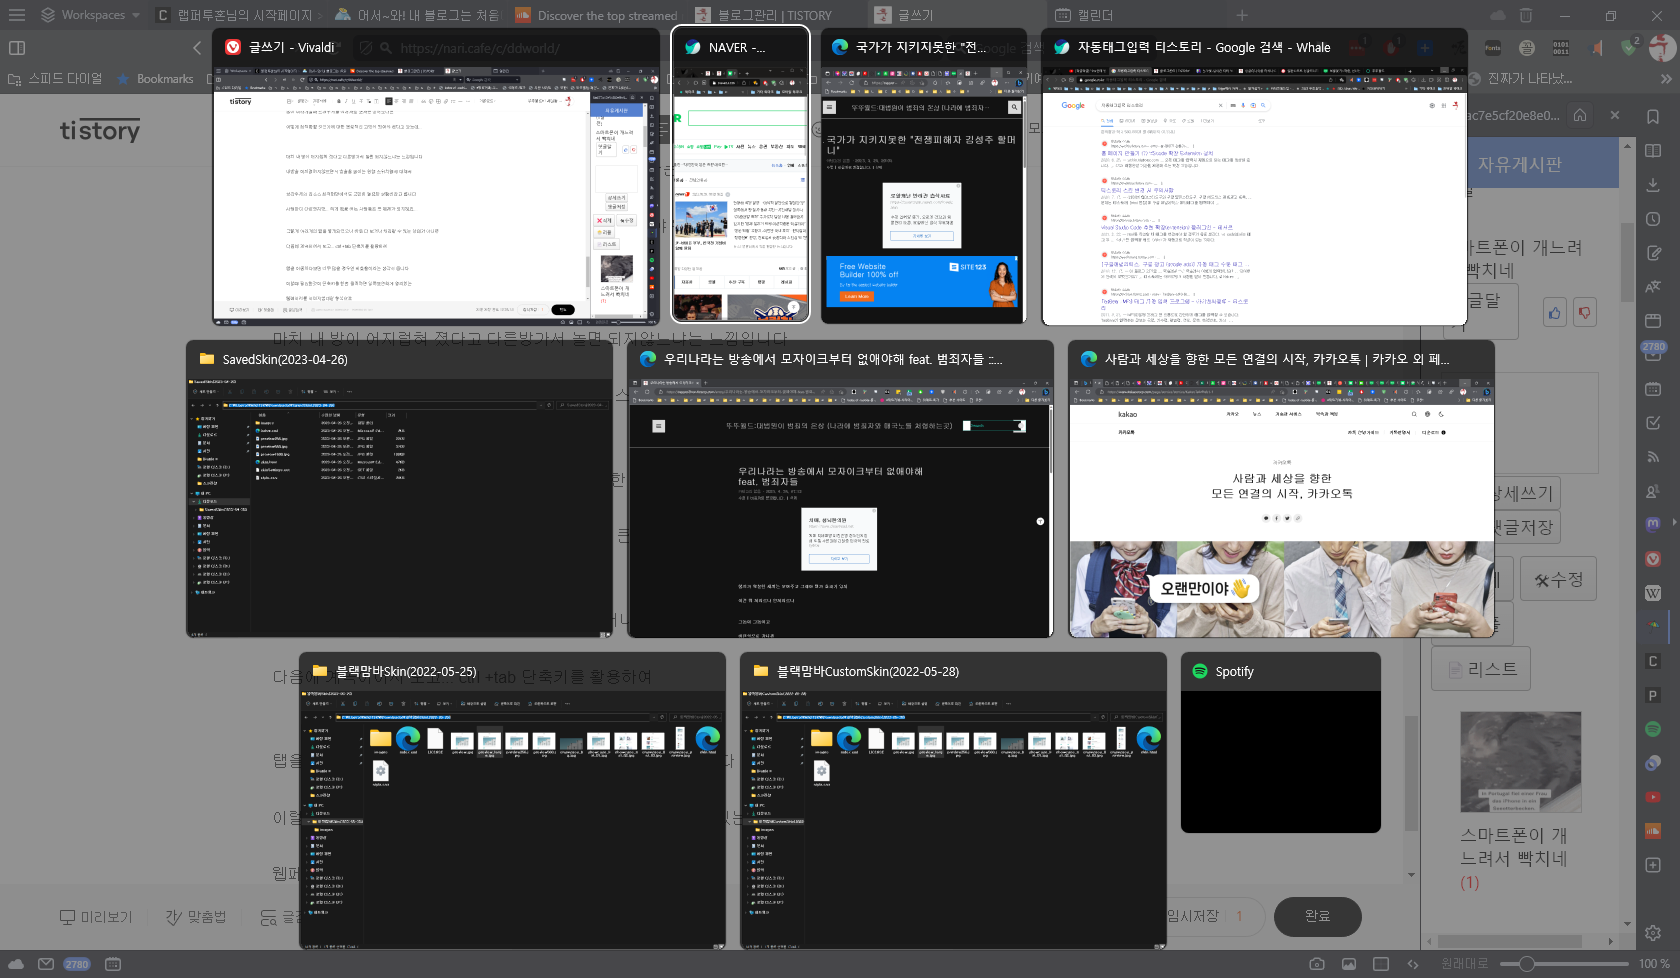Open the Reading List panel icon
This screenshot has height=978, width=1680.
pyautogui.click(x=1653, y=151)
